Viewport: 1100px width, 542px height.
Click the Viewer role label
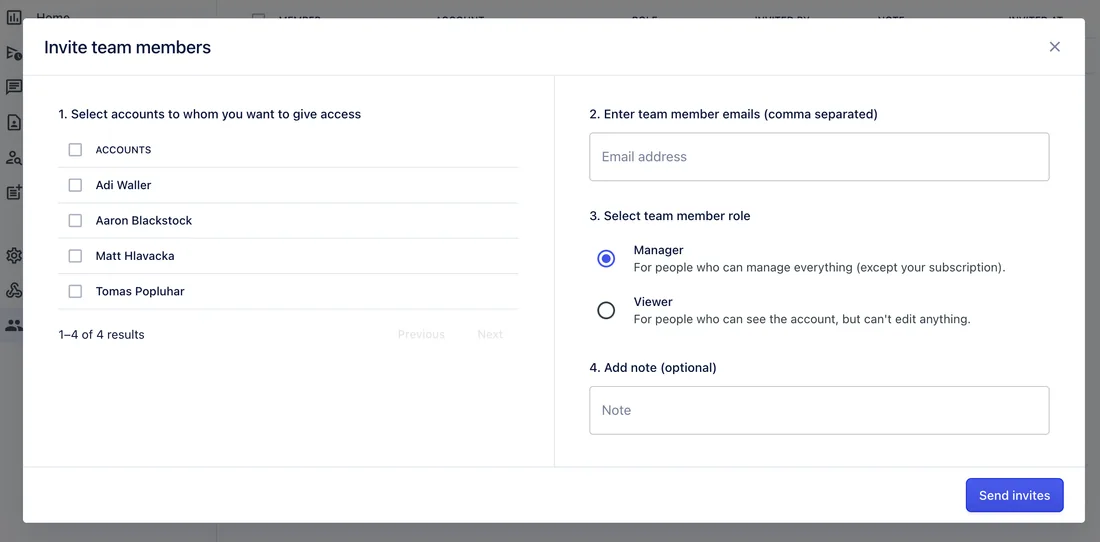point(653,302)
